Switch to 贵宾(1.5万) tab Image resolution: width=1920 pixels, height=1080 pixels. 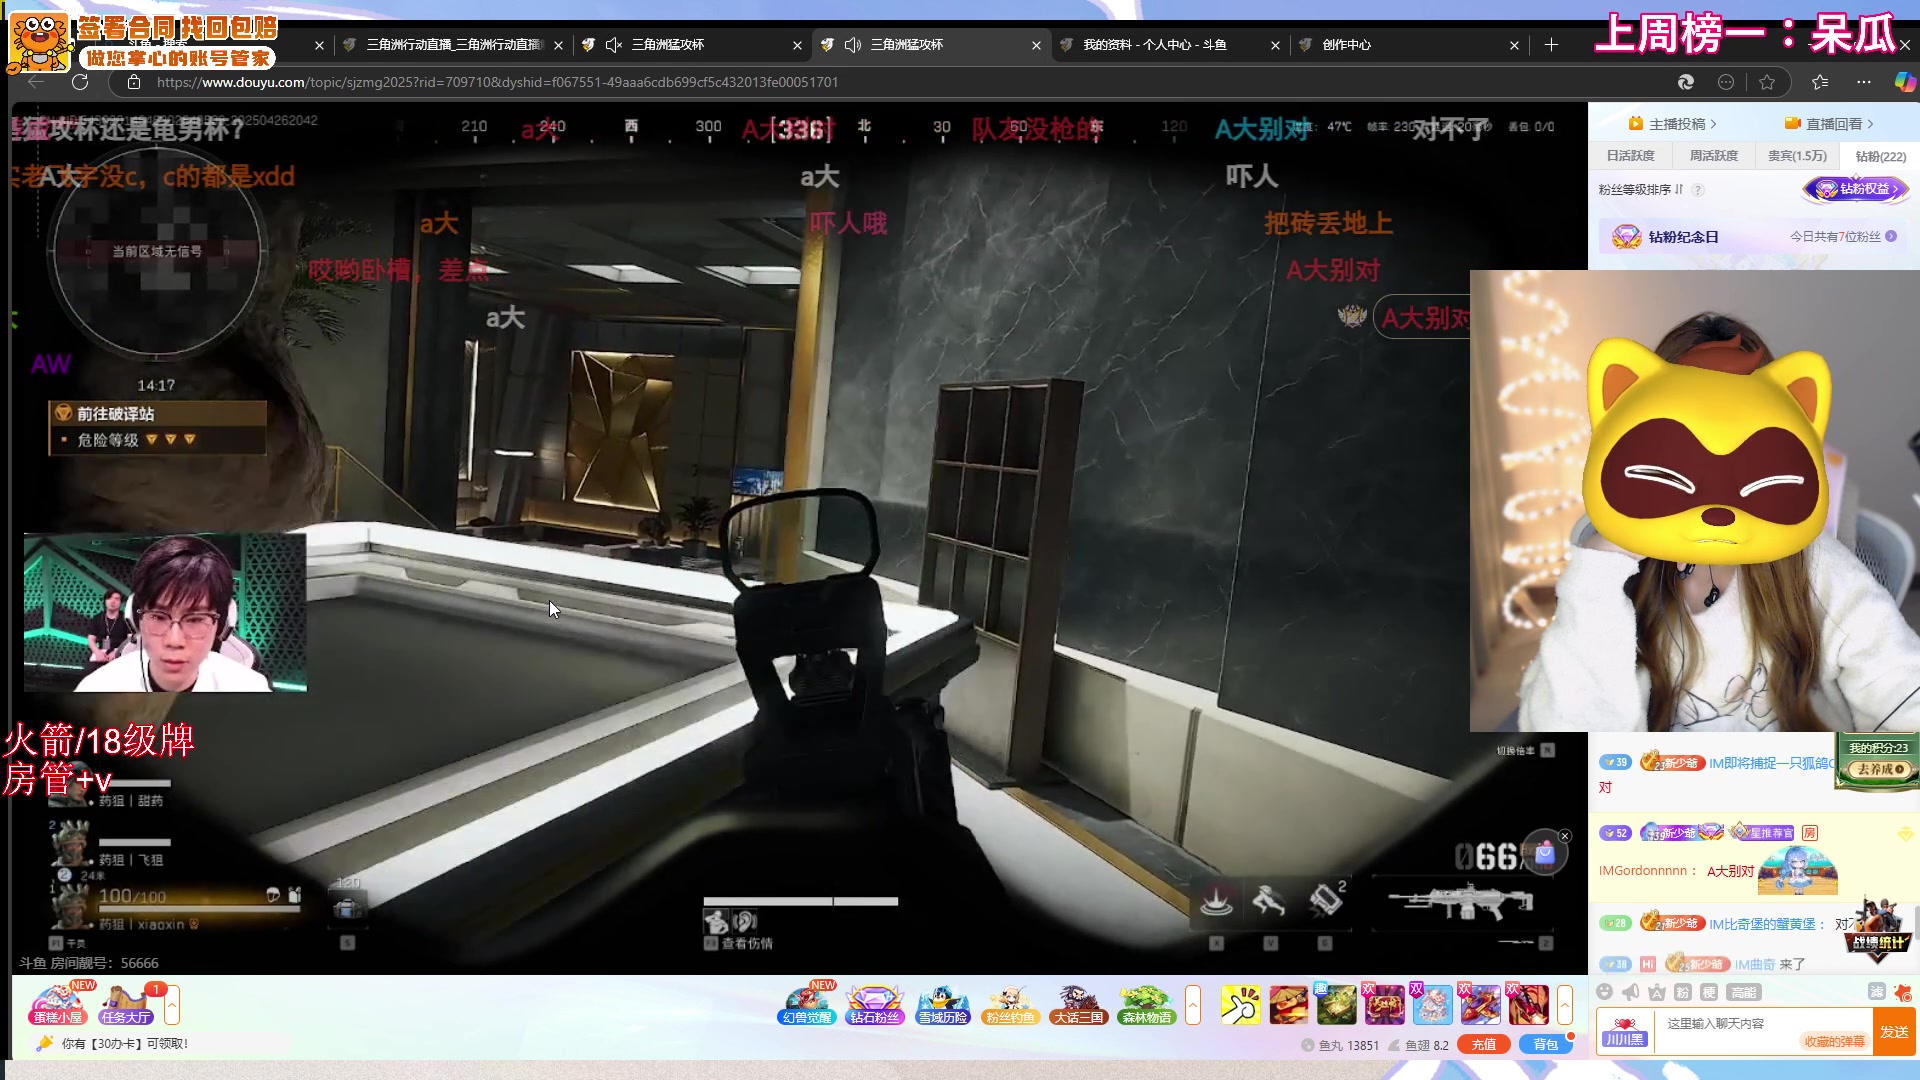pyautogui.click(x=1797, y=156)
